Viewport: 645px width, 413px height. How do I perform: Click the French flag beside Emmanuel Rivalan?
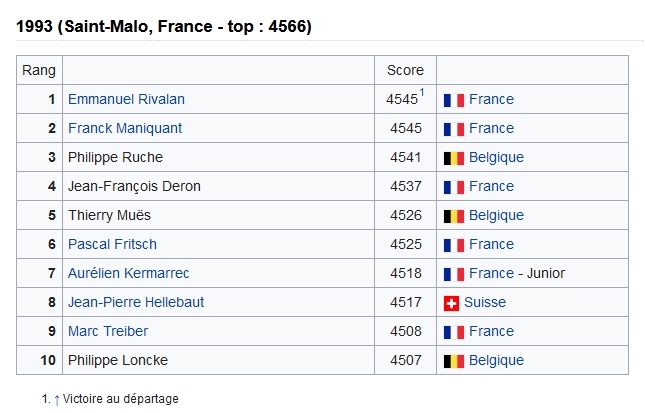(x=454, y=100)
